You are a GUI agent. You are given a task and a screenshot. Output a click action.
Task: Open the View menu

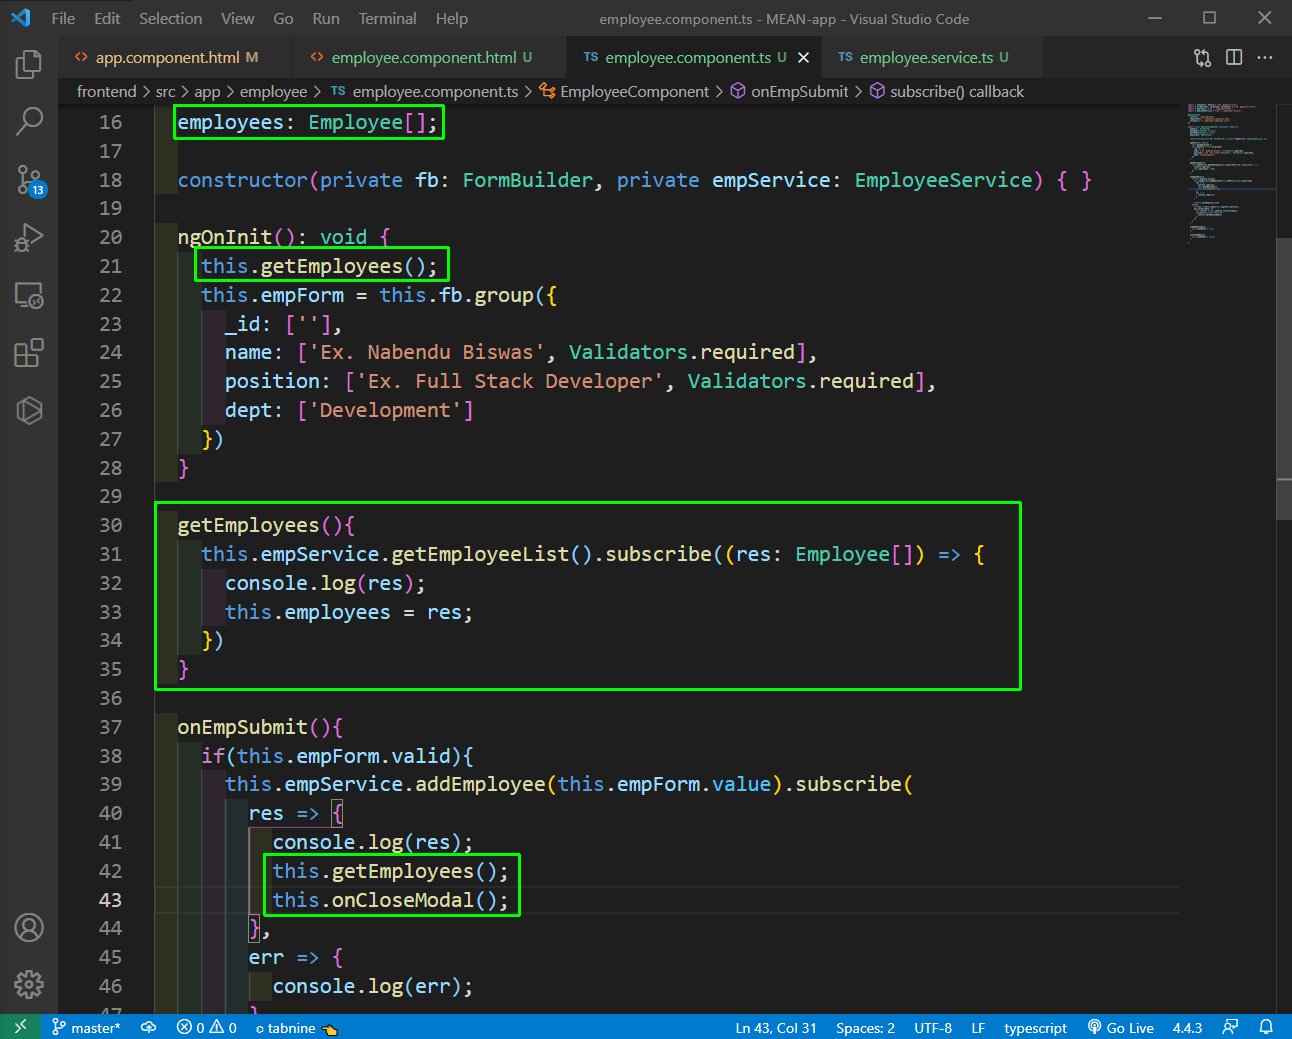point(237,18)
